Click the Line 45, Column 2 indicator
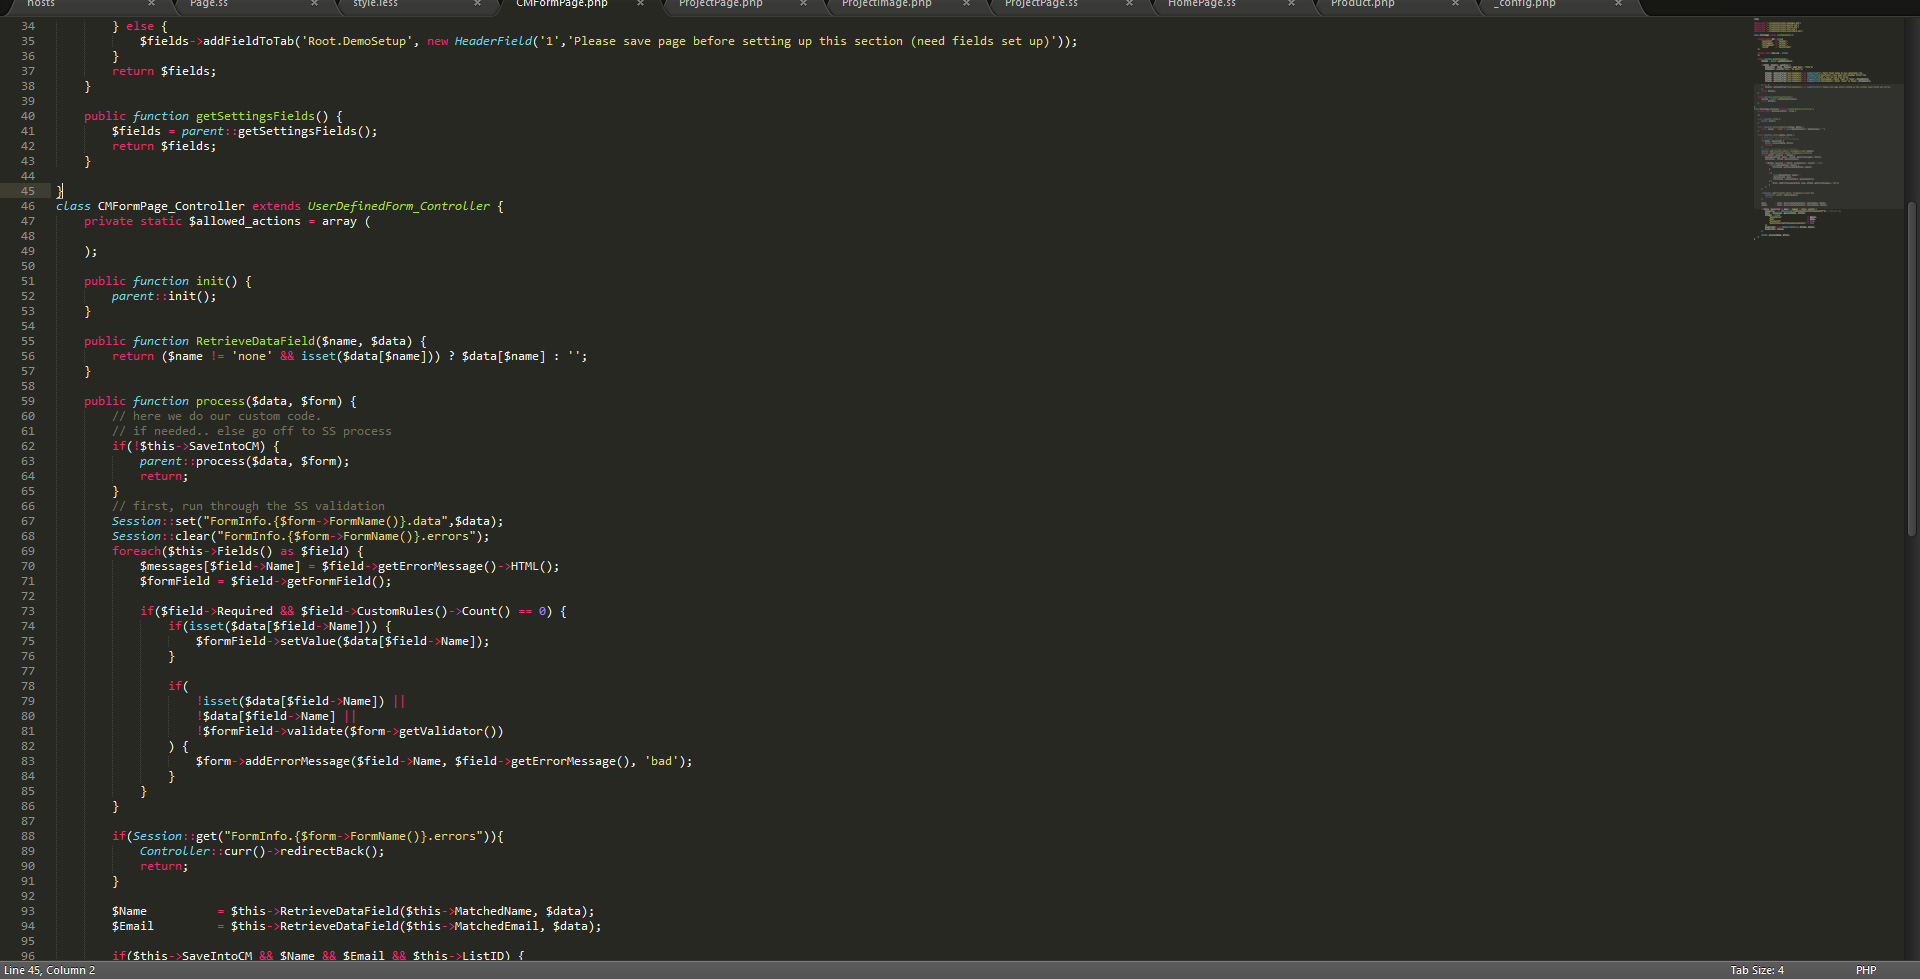This screenshot has width=1920, height=979. (x=50, y=969)
